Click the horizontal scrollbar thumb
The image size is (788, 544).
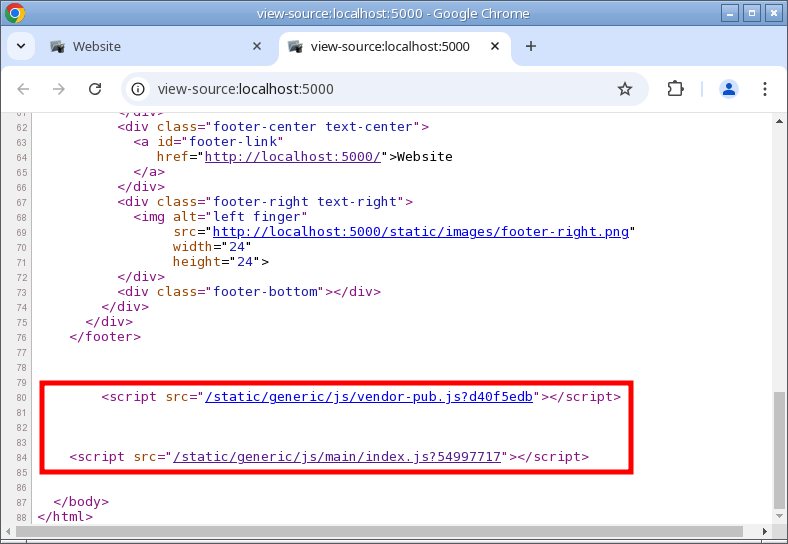pyautogui.click(x=379, y=531)
